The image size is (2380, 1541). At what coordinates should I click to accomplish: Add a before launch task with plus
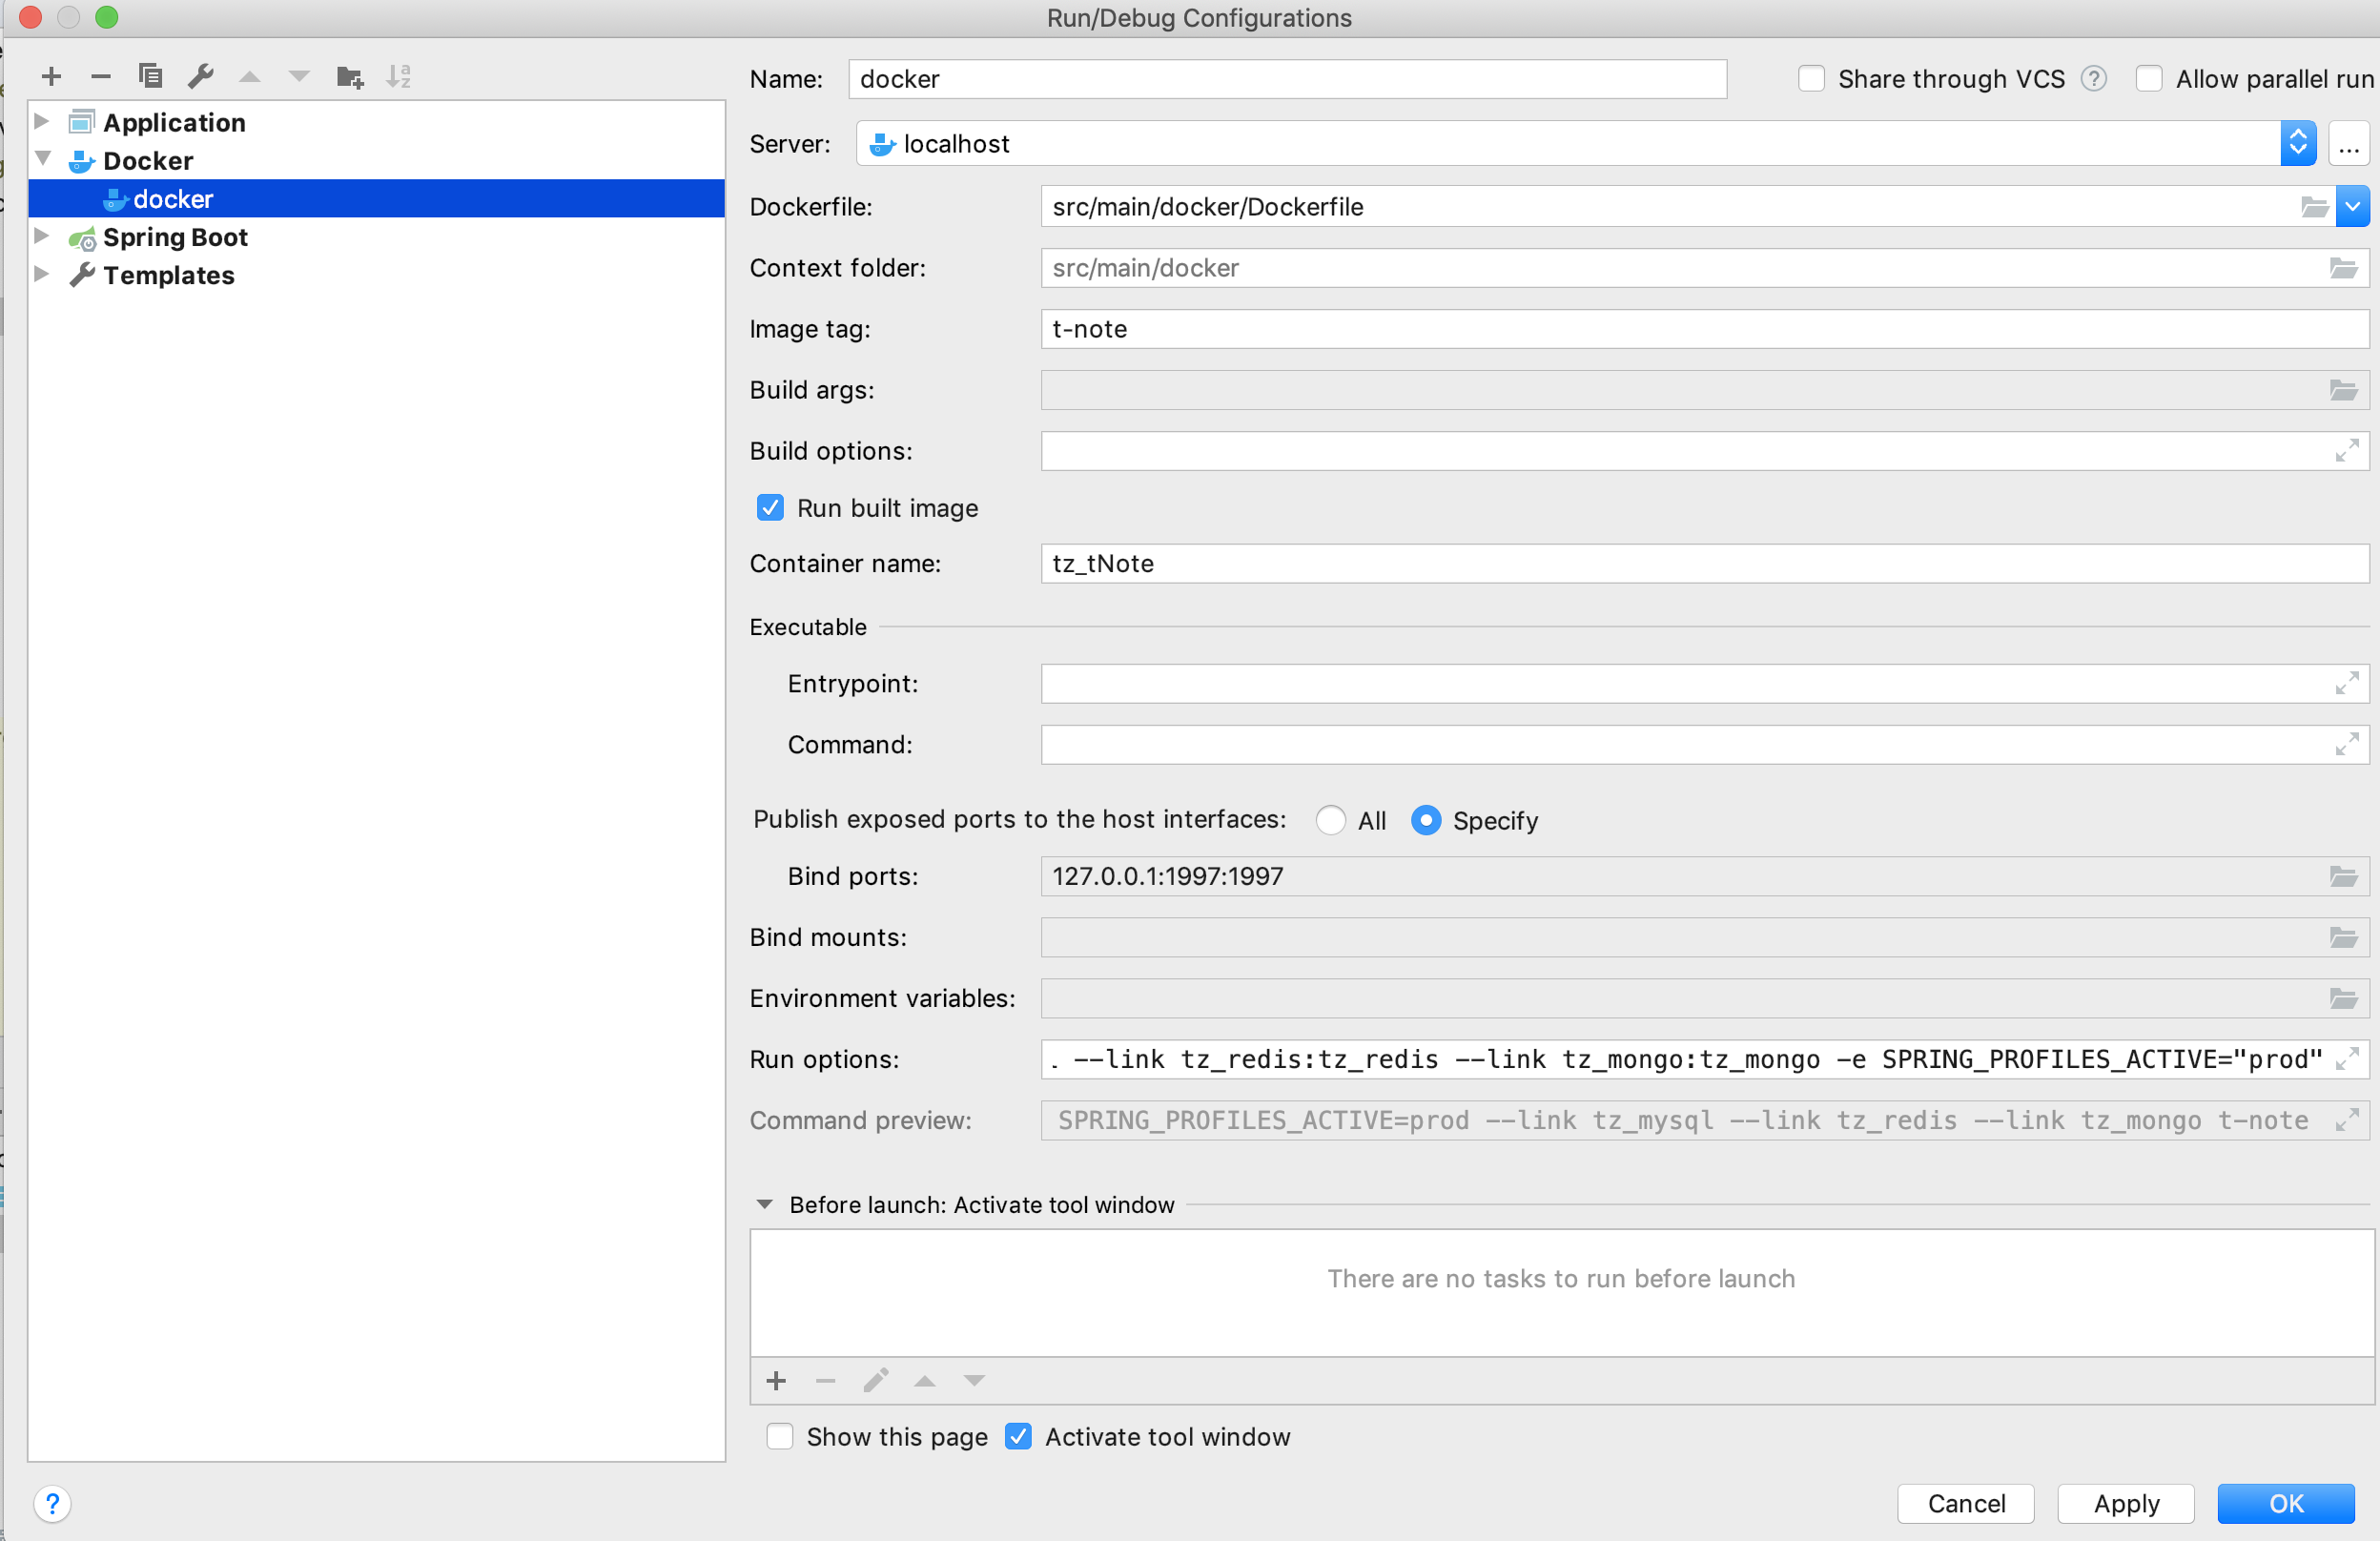point(776,1381)
